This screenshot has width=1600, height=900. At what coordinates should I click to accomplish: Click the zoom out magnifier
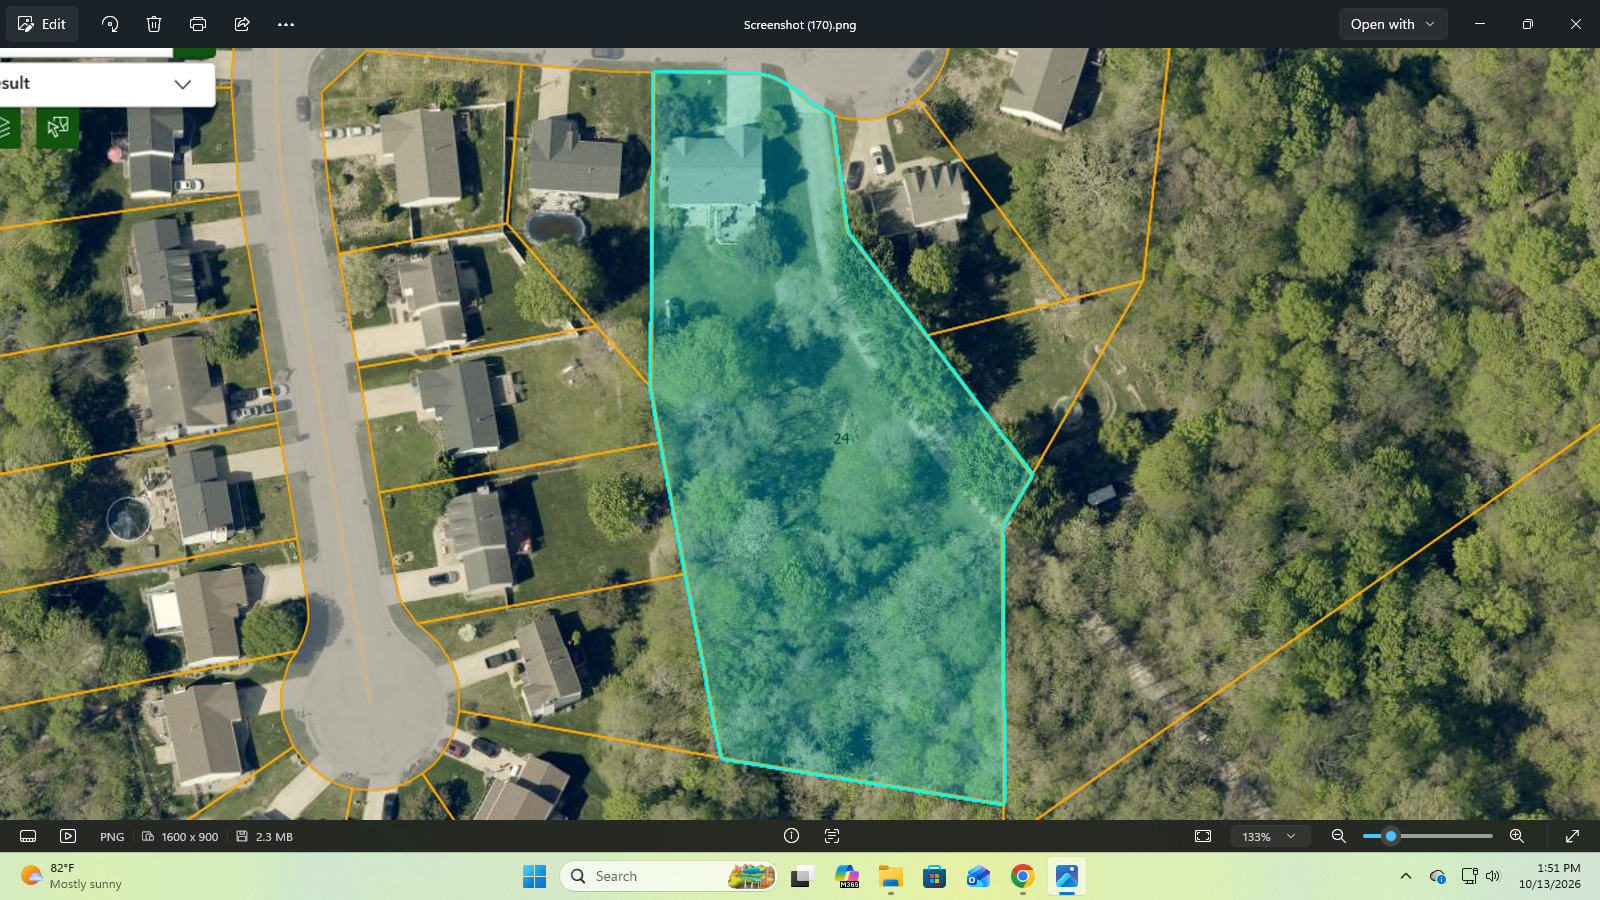point(1338,836)
